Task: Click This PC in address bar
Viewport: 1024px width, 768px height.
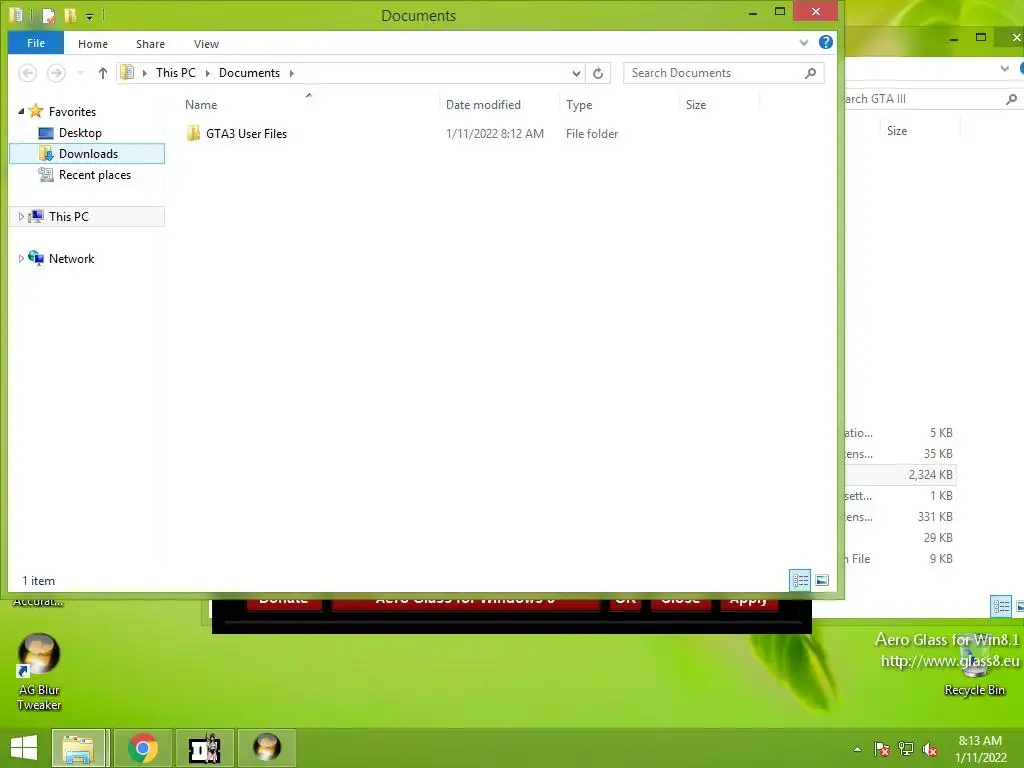Action: pos(176,72)
